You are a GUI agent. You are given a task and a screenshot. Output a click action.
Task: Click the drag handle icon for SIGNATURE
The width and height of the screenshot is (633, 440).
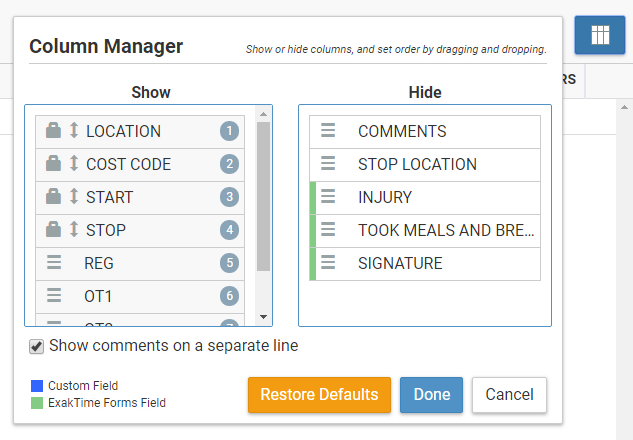point(328,263)
